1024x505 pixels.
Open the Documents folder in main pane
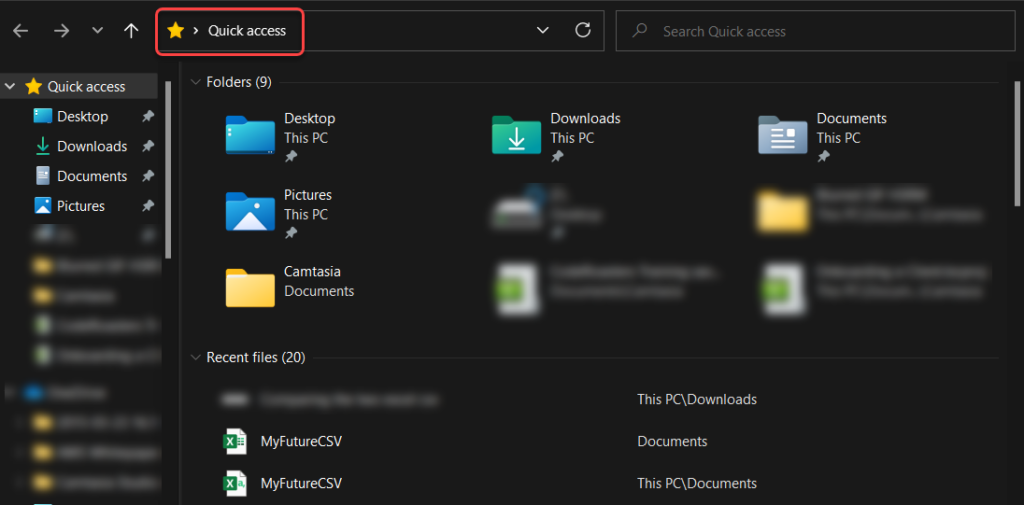782,135
